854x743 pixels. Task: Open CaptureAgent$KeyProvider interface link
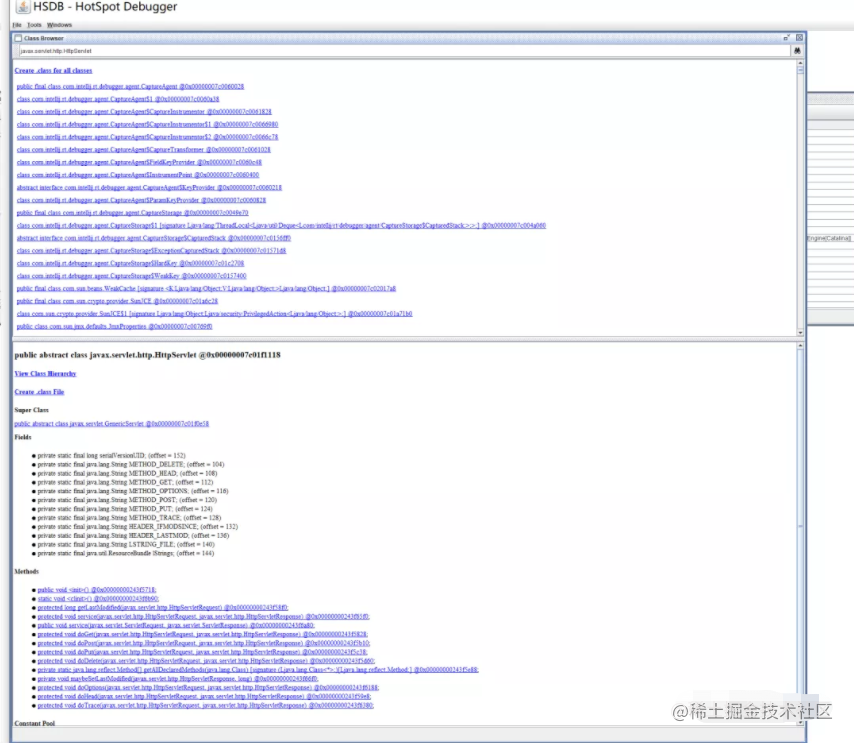149,187
